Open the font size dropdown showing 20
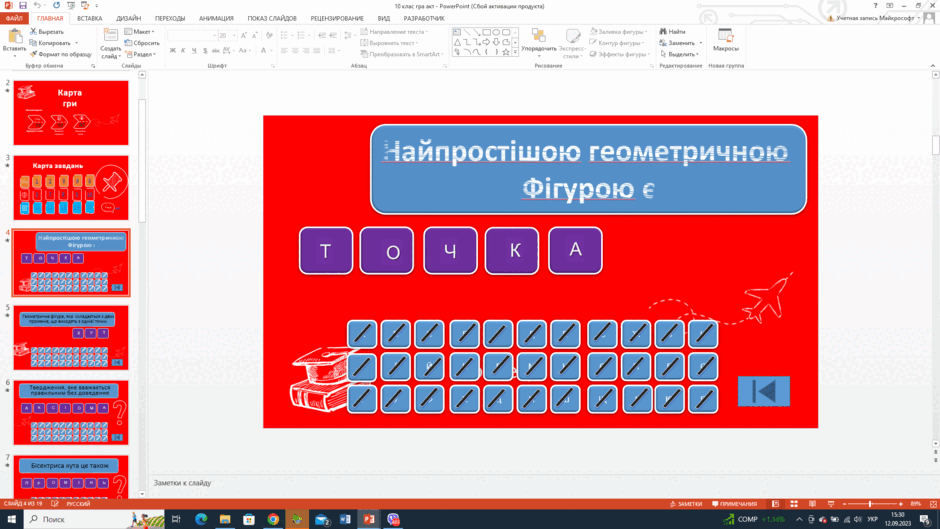This screenshot has width=940, height=529. tap(234, 35)
